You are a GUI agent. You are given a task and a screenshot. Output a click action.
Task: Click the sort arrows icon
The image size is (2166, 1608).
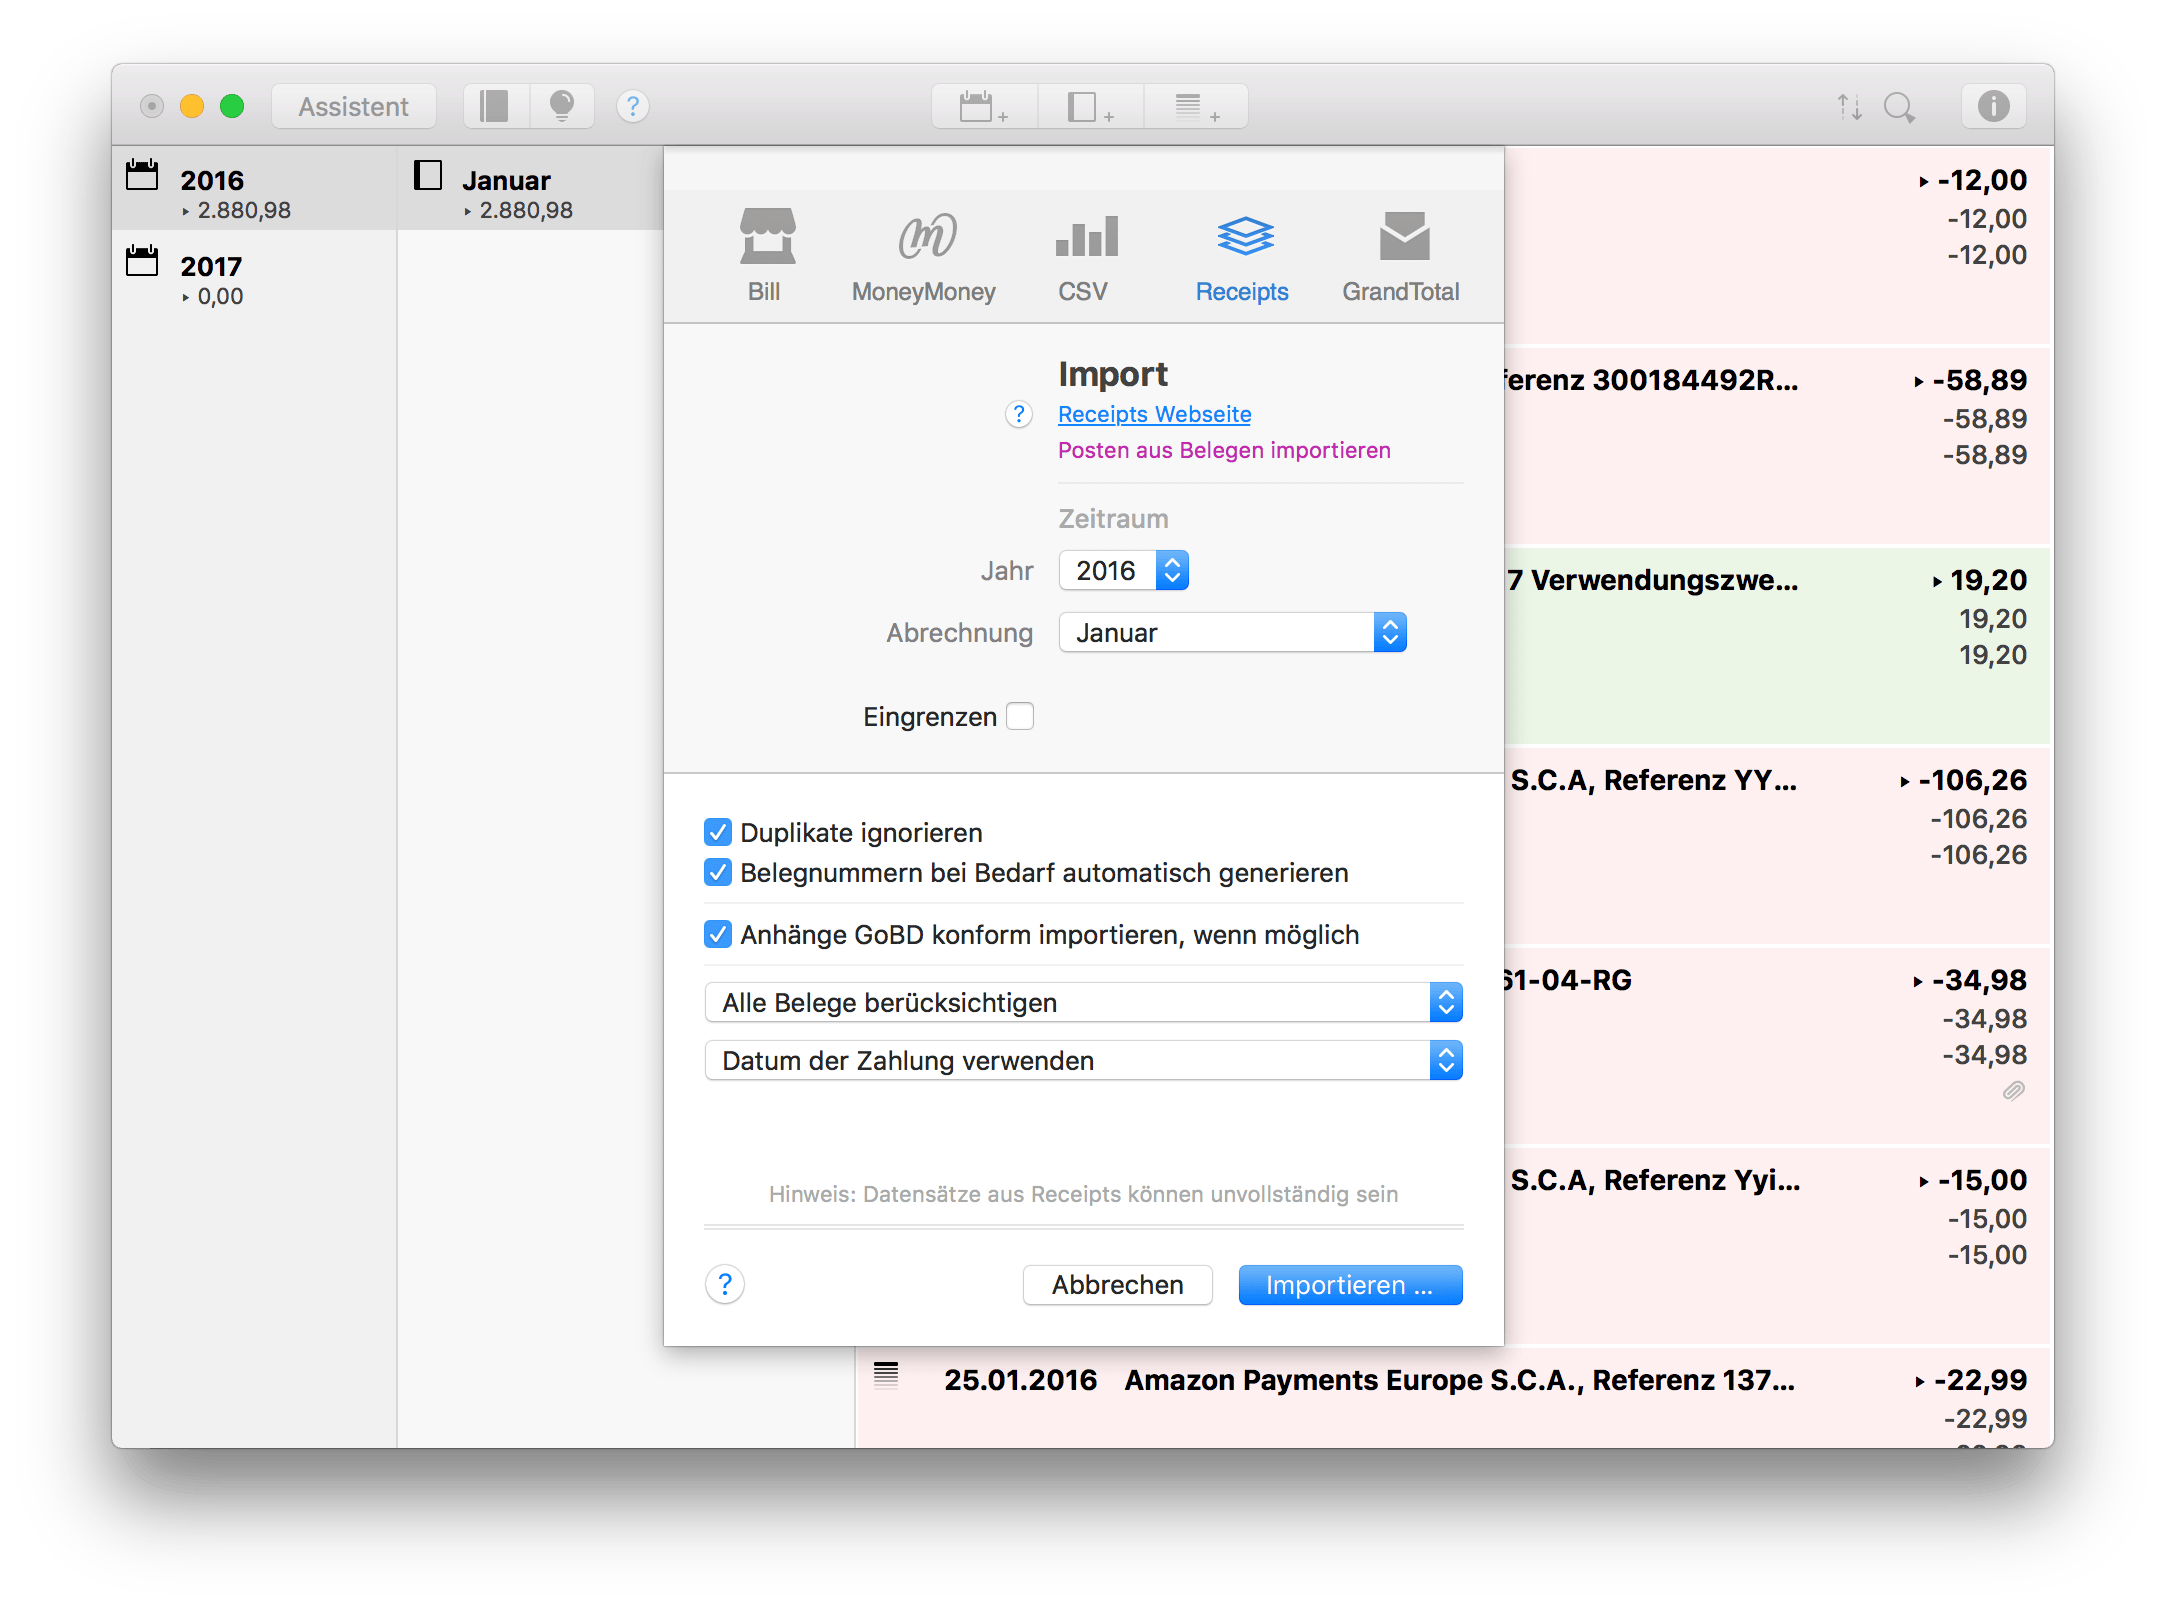tap(1849, 105)
